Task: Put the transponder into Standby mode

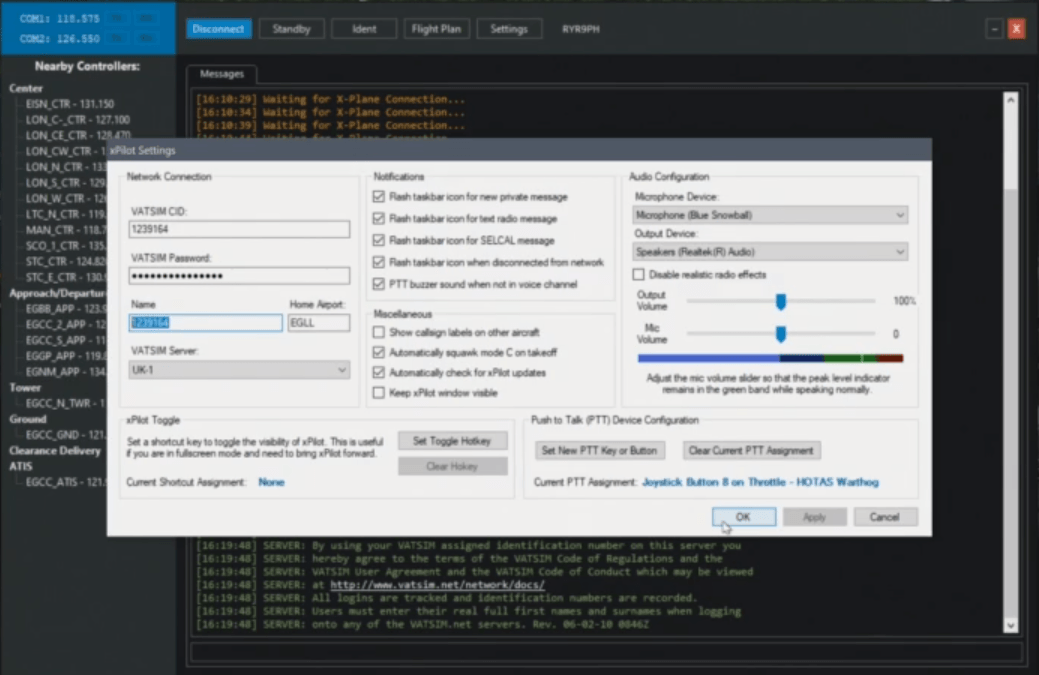Action: (x=291, y=28)
